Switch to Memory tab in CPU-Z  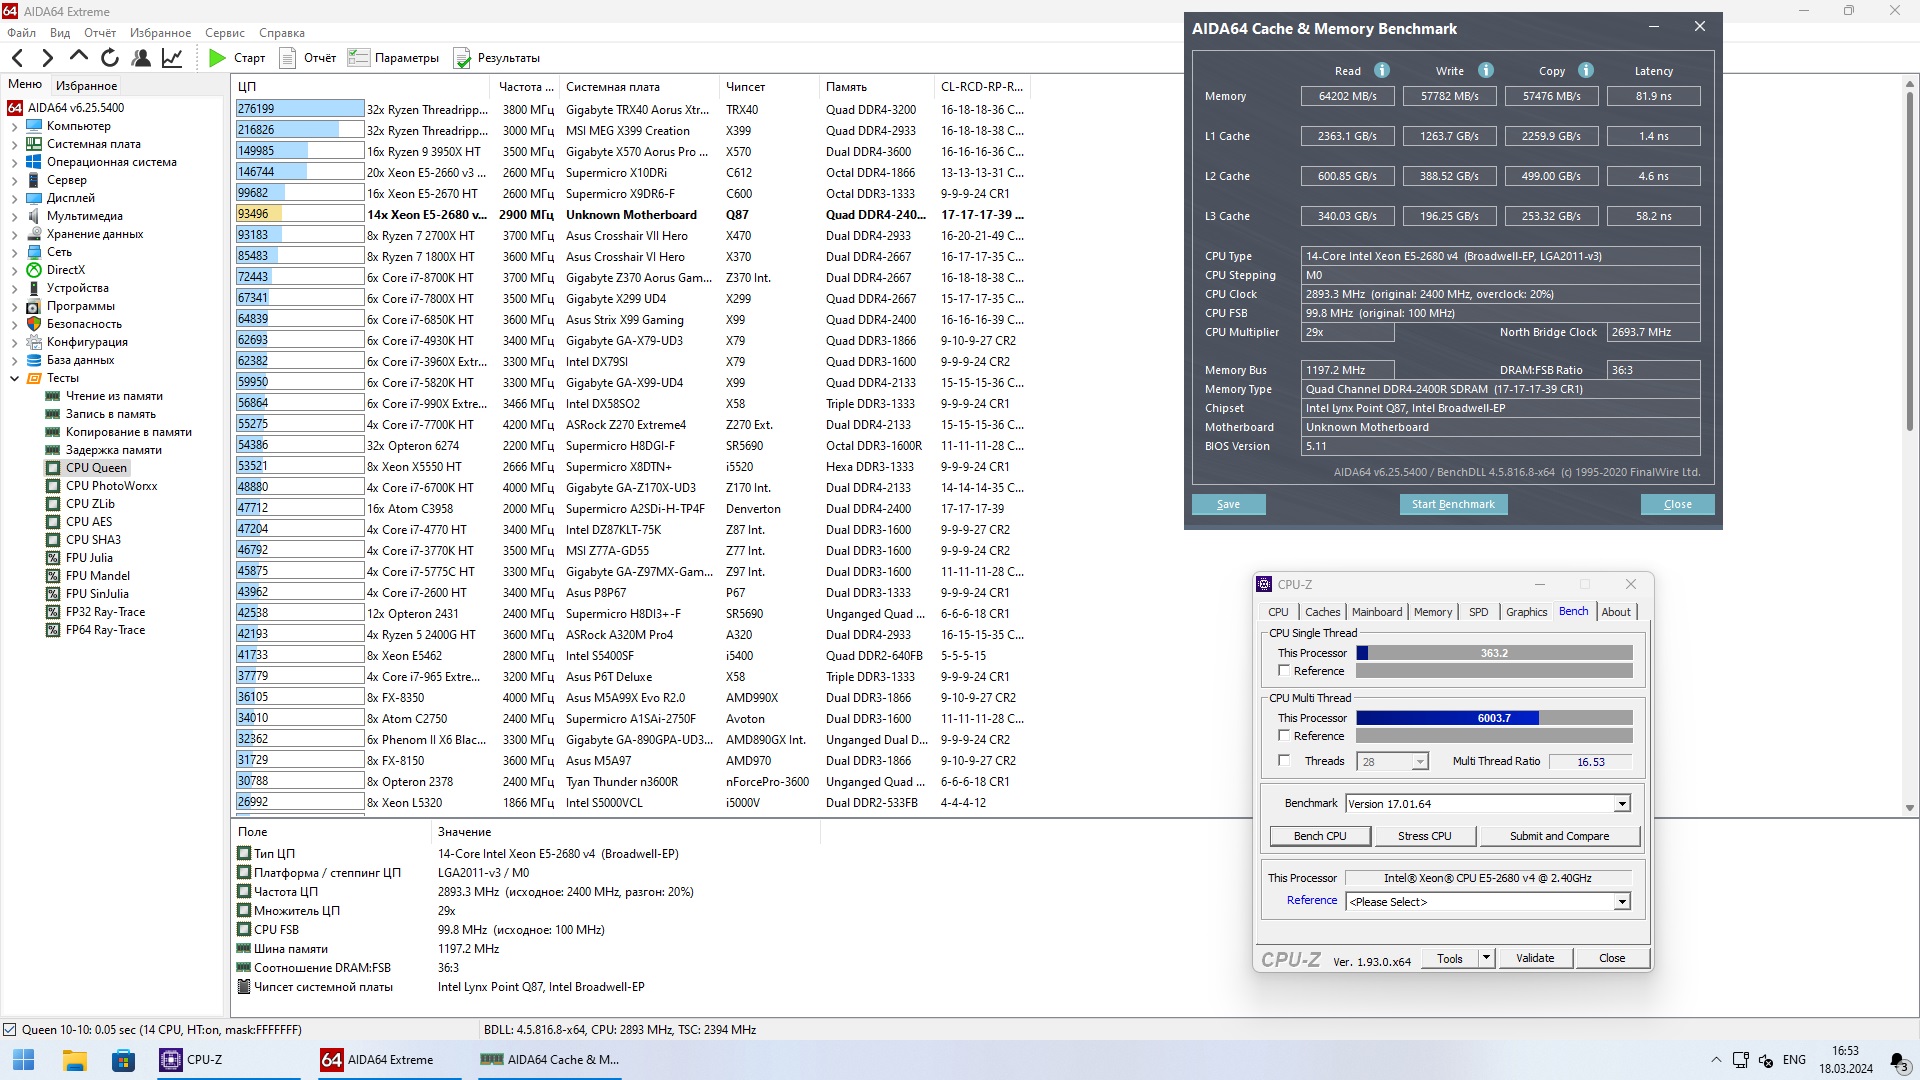point(1432,612)
